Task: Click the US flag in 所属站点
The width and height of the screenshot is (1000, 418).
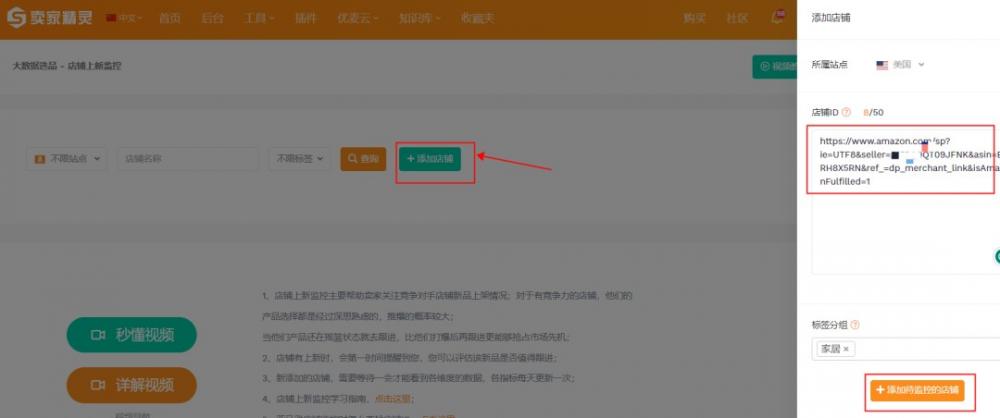Action: pos(882,65)
